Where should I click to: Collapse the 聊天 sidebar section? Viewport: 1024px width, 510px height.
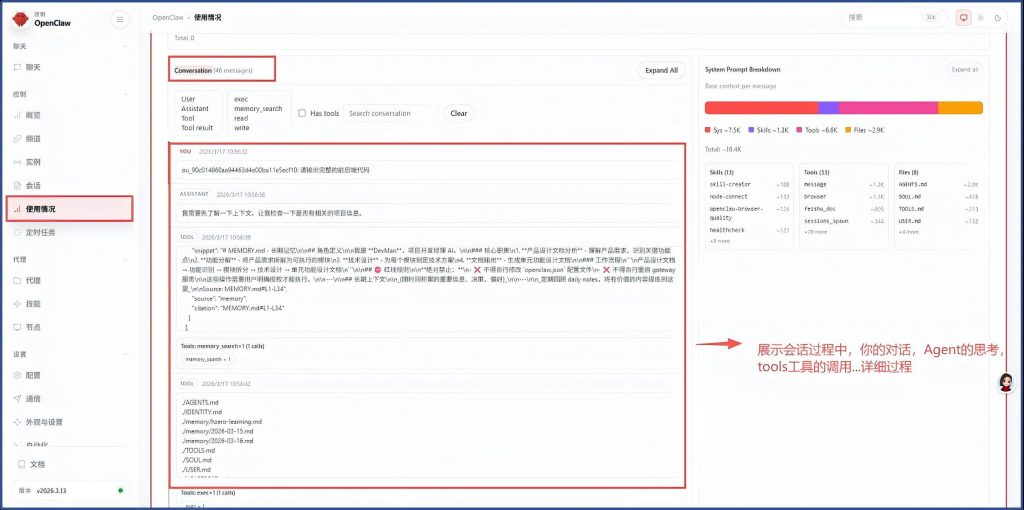pos(124,46)
